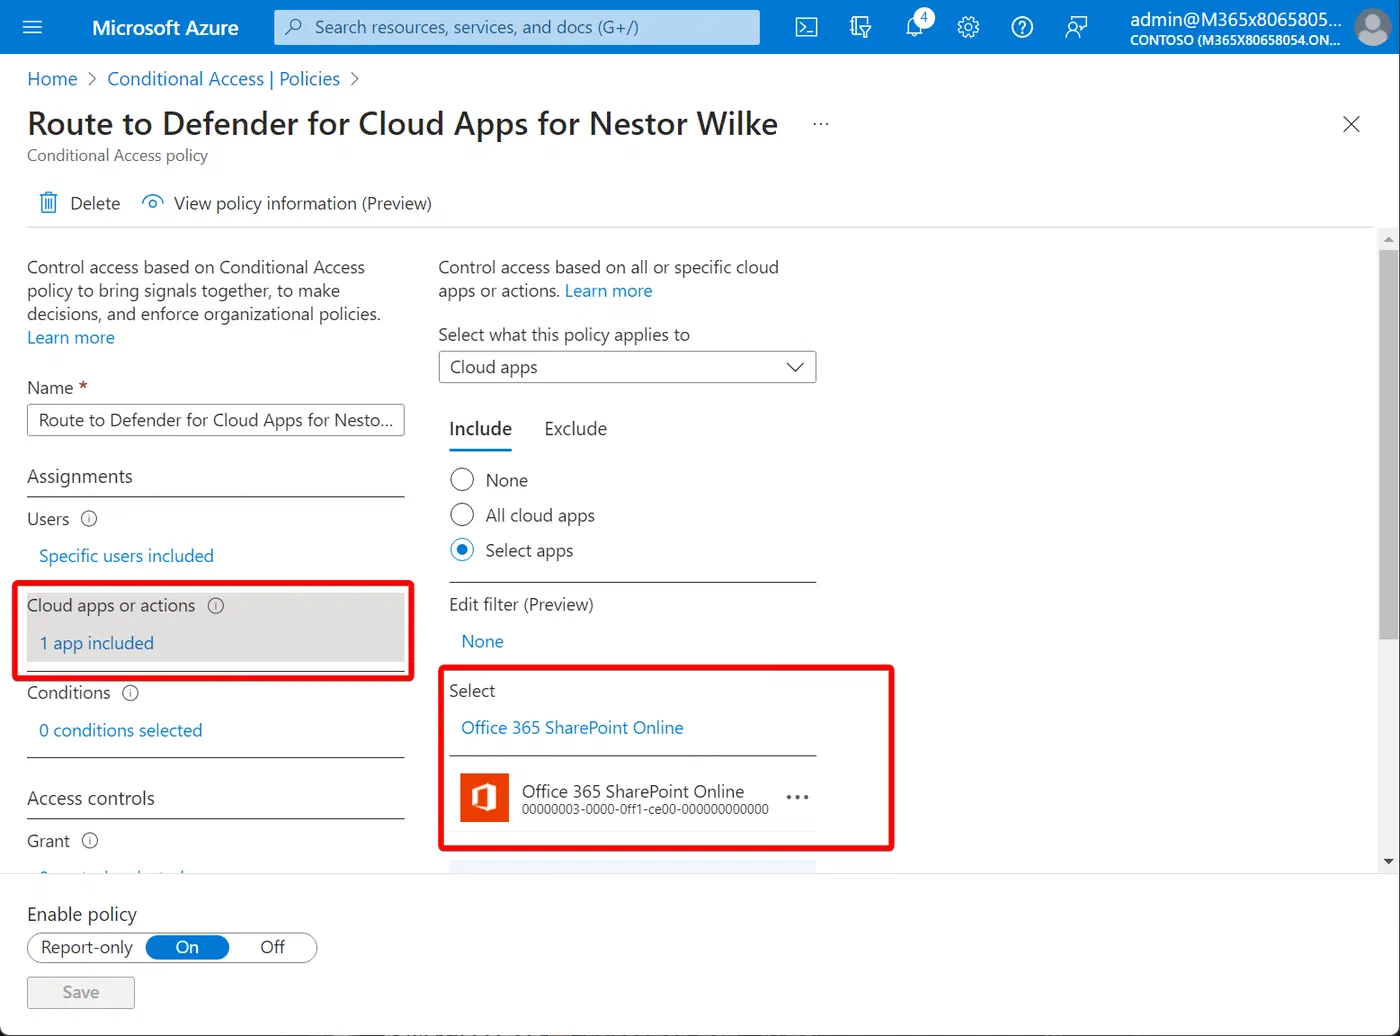
Task: Click the Office 365 SharePoint Online app logo
Action: coord(484,798)
